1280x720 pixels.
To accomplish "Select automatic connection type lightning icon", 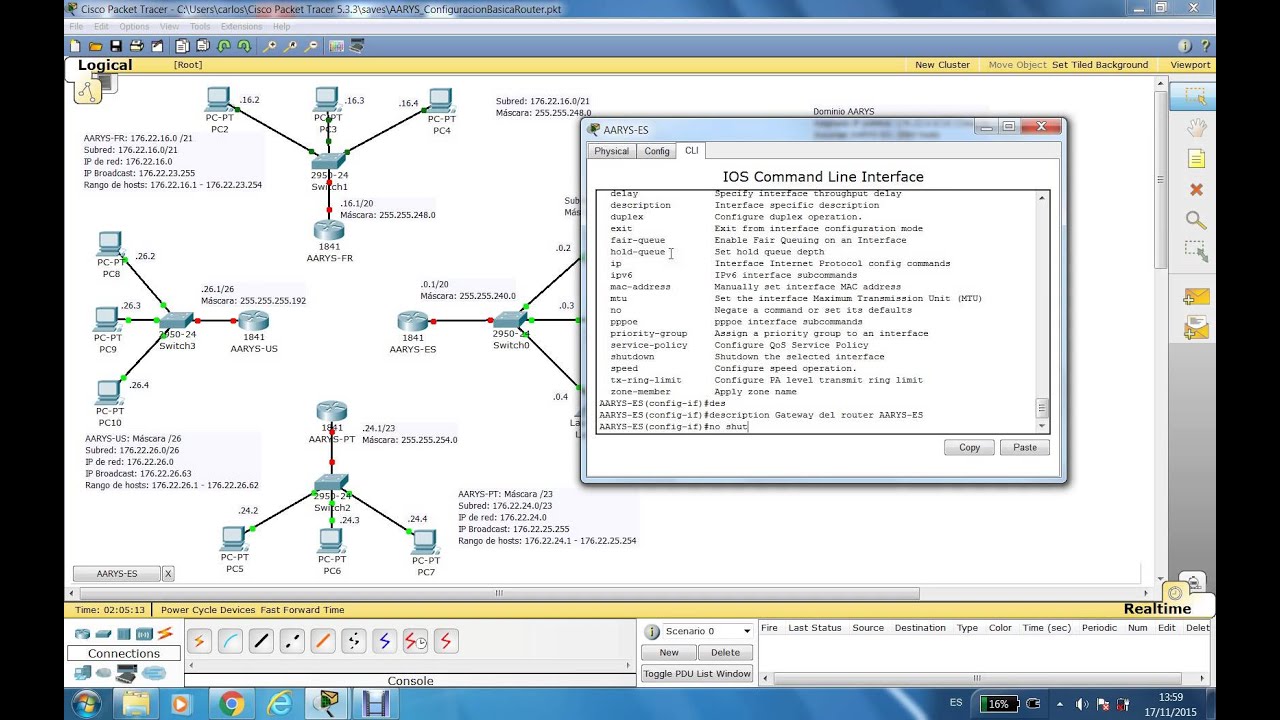I will point(199,642).
